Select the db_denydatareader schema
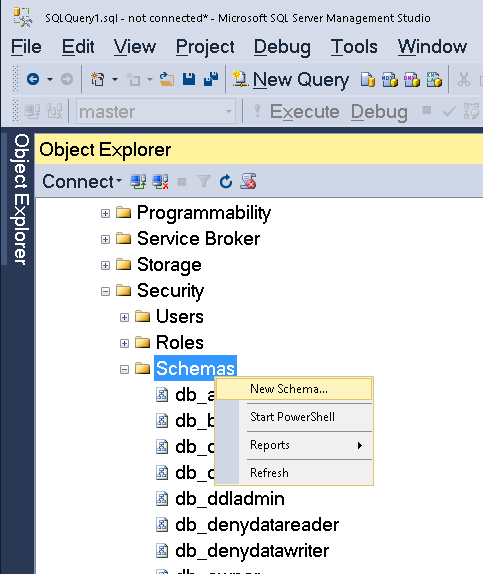This screenshot has width=483, height=574. pos(257,525)
